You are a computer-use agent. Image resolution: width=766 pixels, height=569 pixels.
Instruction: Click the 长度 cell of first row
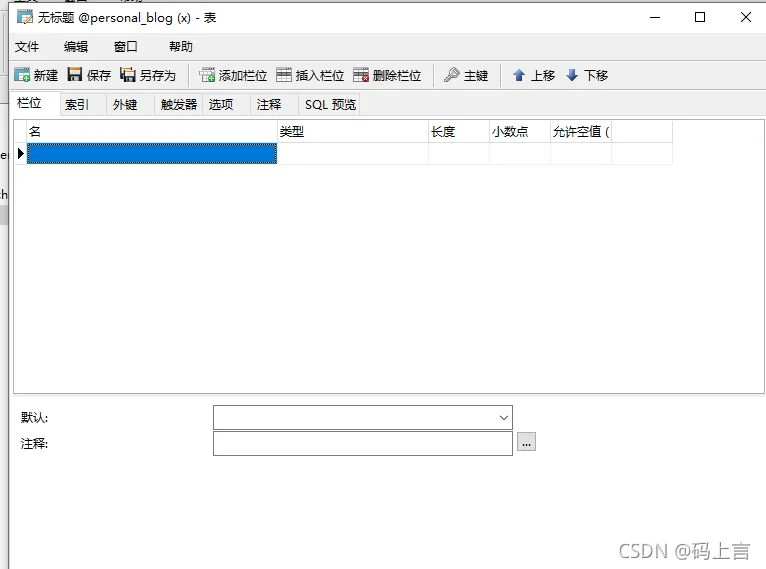point(459,153)
